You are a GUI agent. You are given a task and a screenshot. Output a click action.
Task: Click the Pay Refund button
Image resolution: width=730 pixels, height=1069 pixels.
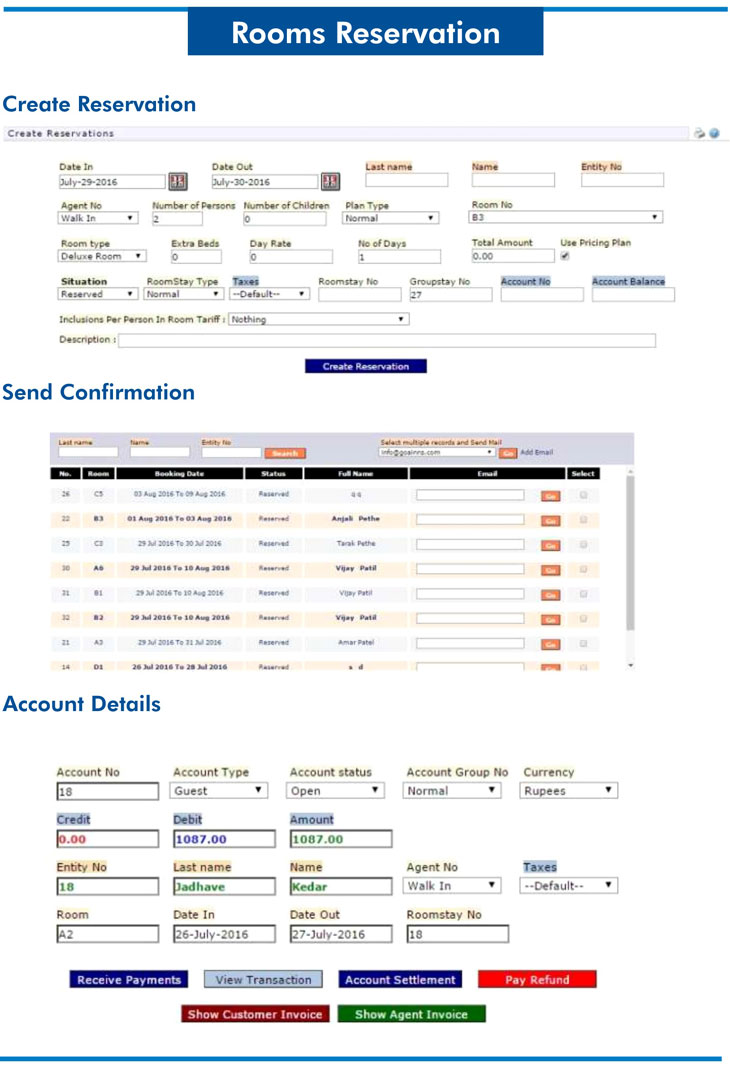tap(537, 980)
